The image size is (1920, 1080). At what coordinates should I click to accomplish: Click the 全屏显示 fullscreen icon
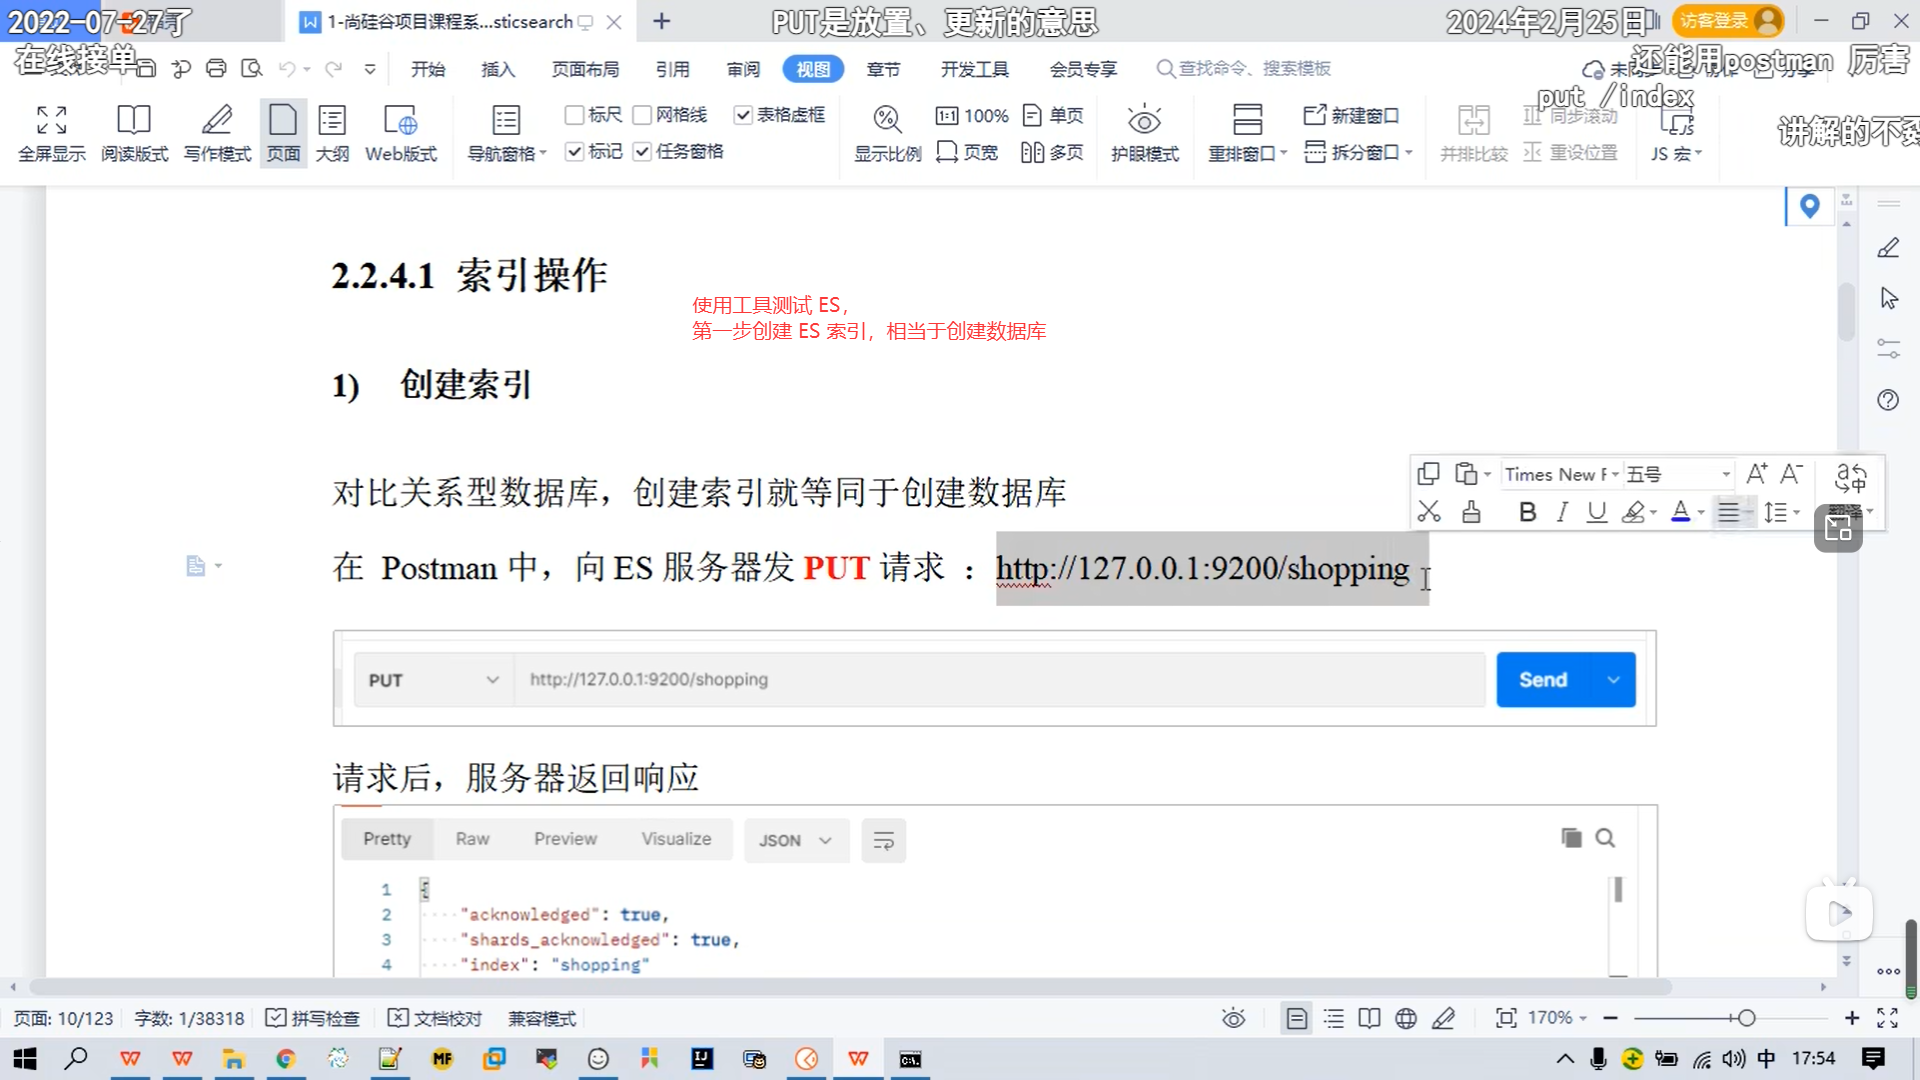(x=51, y=121)
